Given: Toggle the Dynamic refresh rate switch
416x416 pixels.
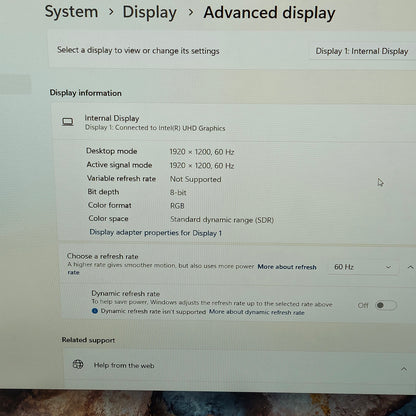Looking at the screenshot, I should (x=386, y=305).
